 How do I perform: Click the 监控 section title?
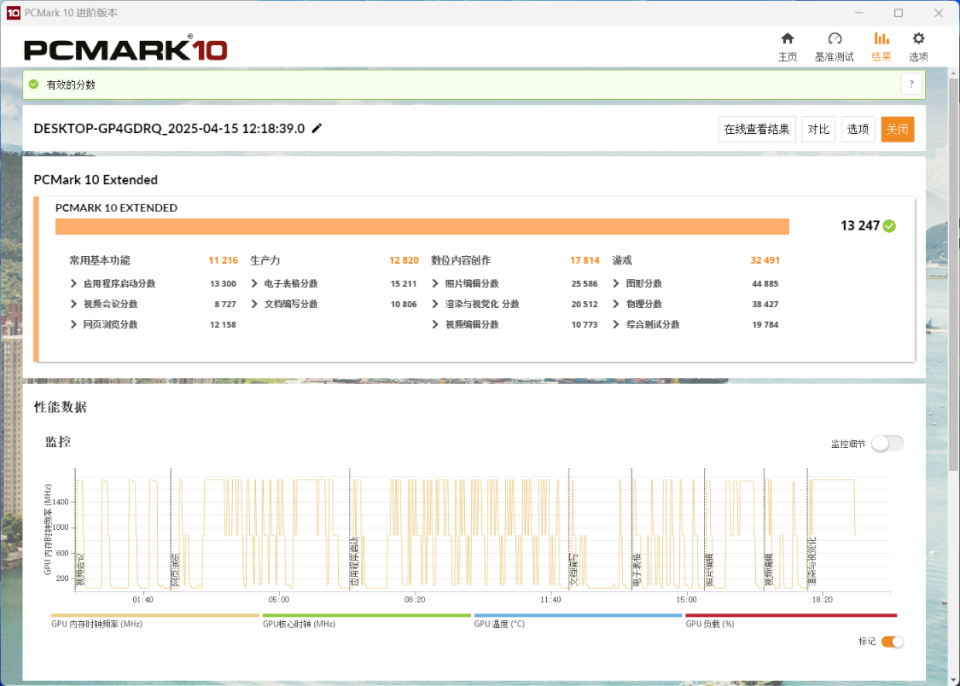coord(58,442)
